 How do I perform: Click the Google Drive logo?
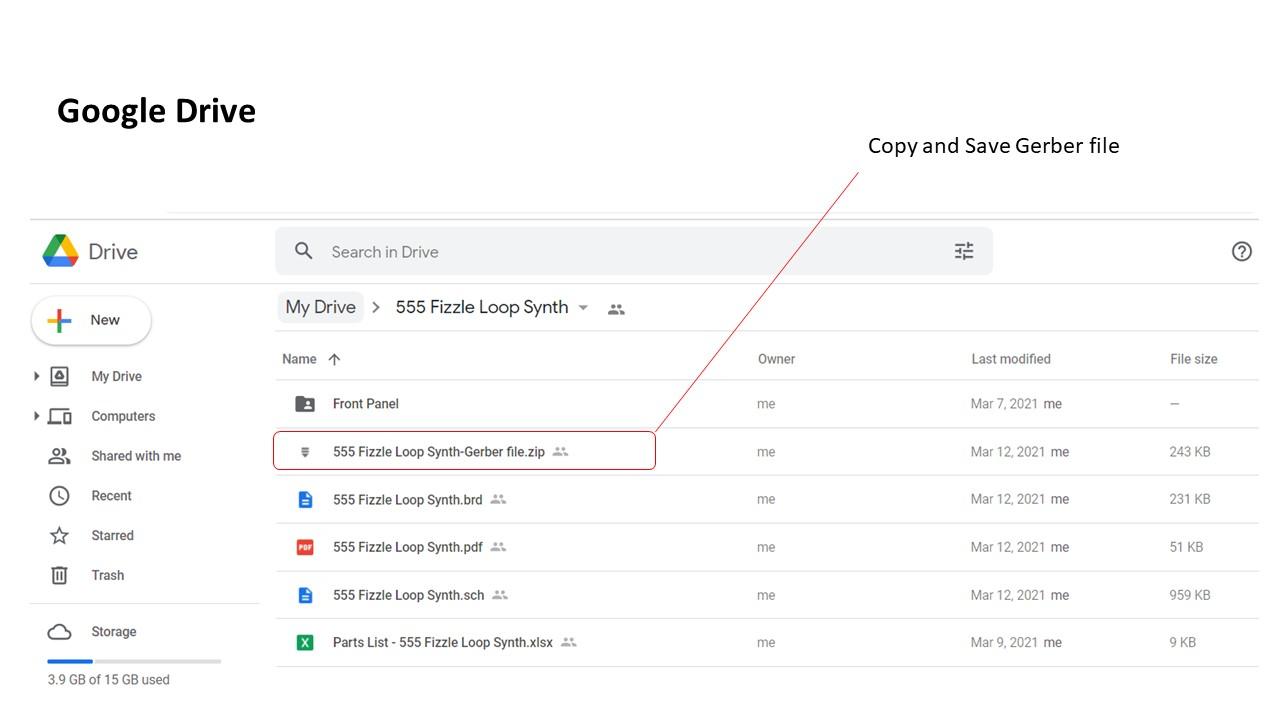pyautogui.click(x=60, y=251)
